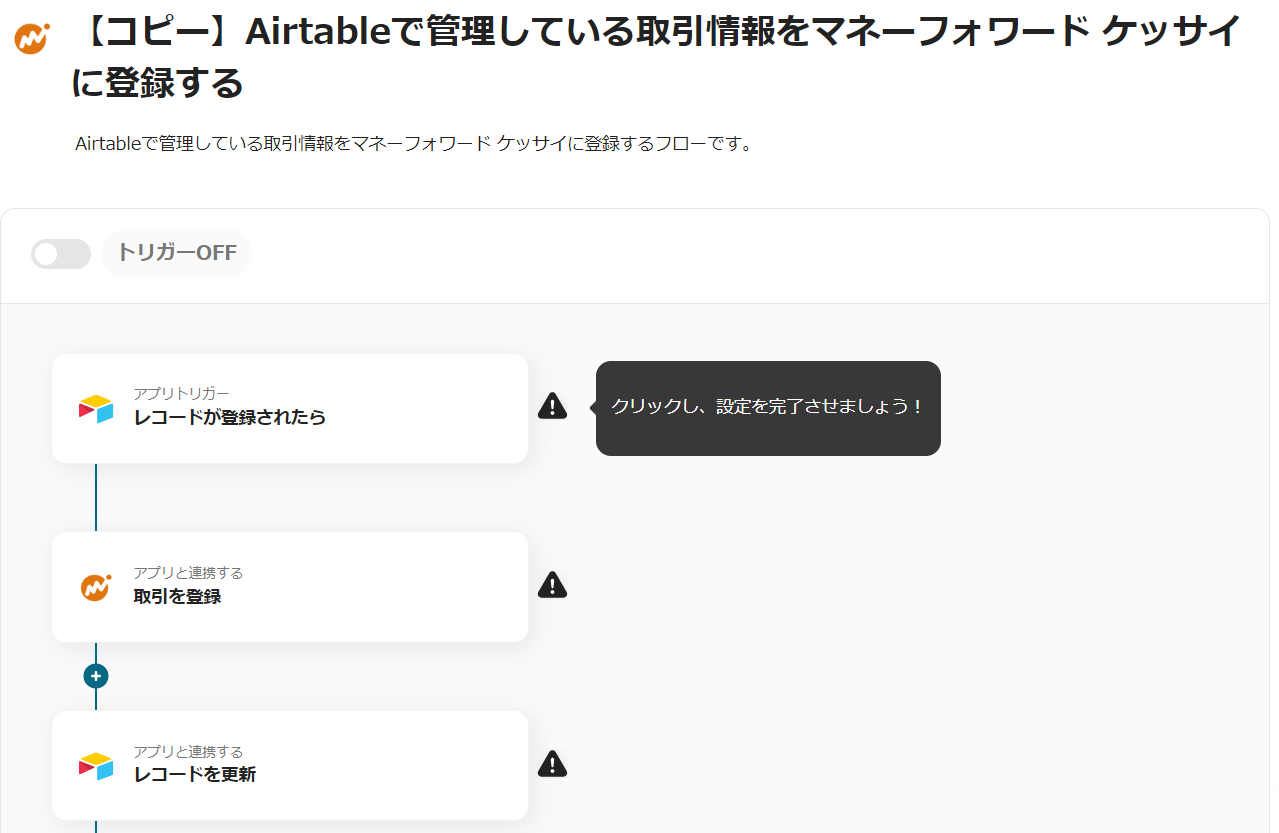
Task: Click the トリガーOFF status label
Action: tap(177, 253)
